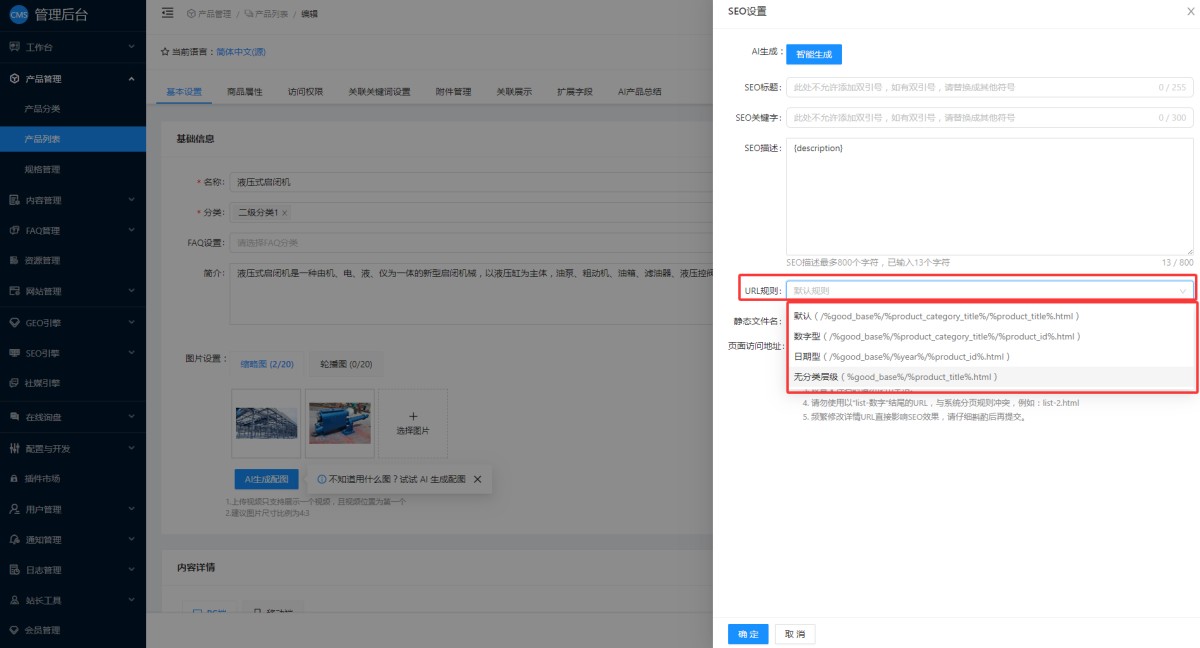Open the 插件市场 sidebar item
Screen dimensions: 1200x648
[x=72, y=478]
